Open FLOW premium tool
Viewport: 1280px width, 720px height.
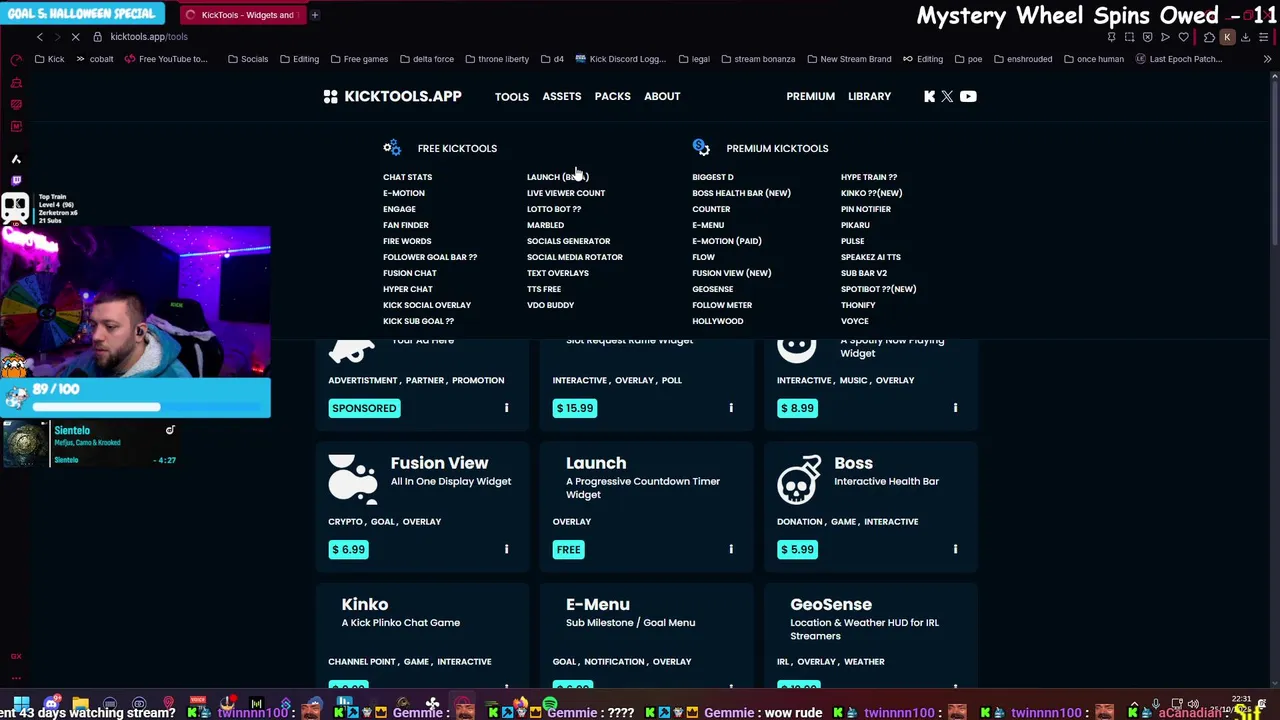704,257
